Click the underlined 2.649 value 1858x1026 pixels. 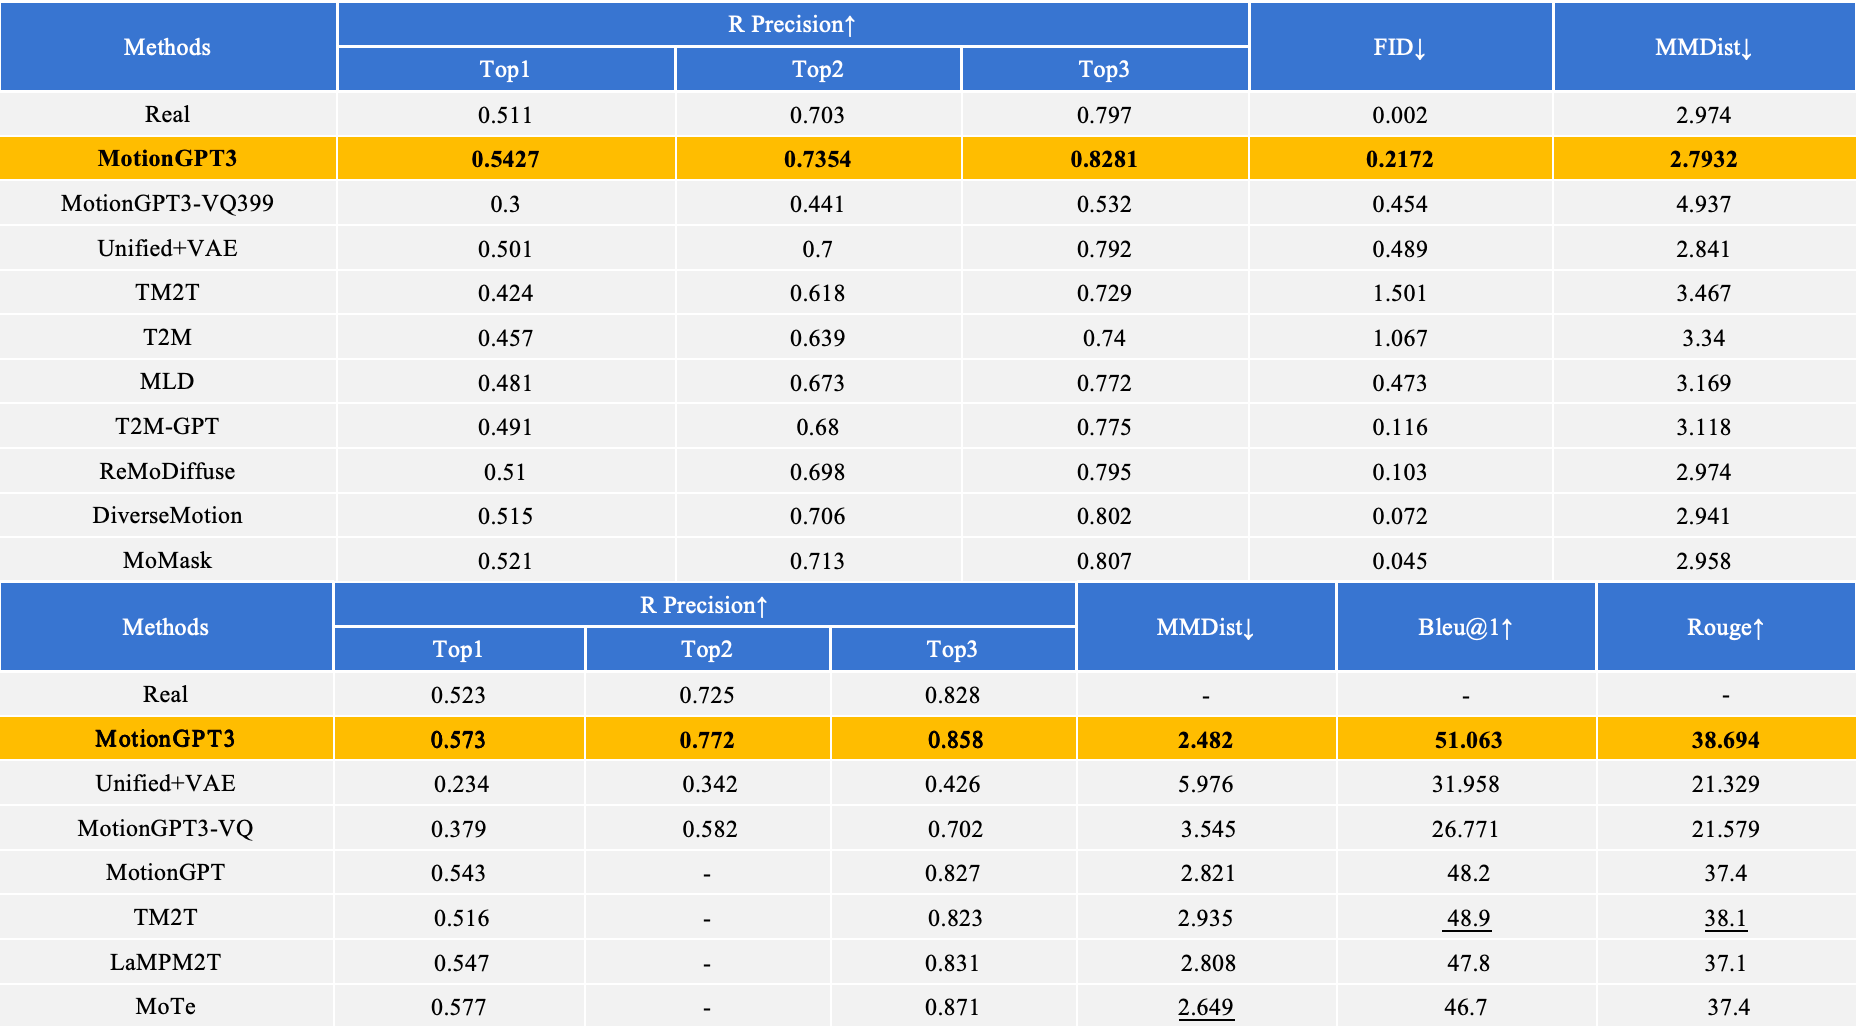click(x=1205, y=1007)
